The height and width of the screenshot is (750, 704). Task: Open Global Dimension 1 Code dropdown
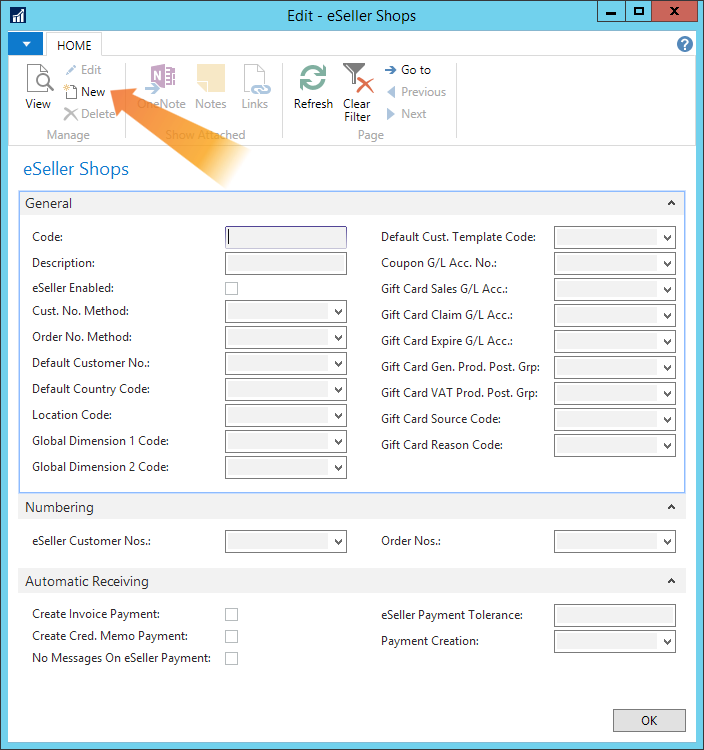click(339, 441)
